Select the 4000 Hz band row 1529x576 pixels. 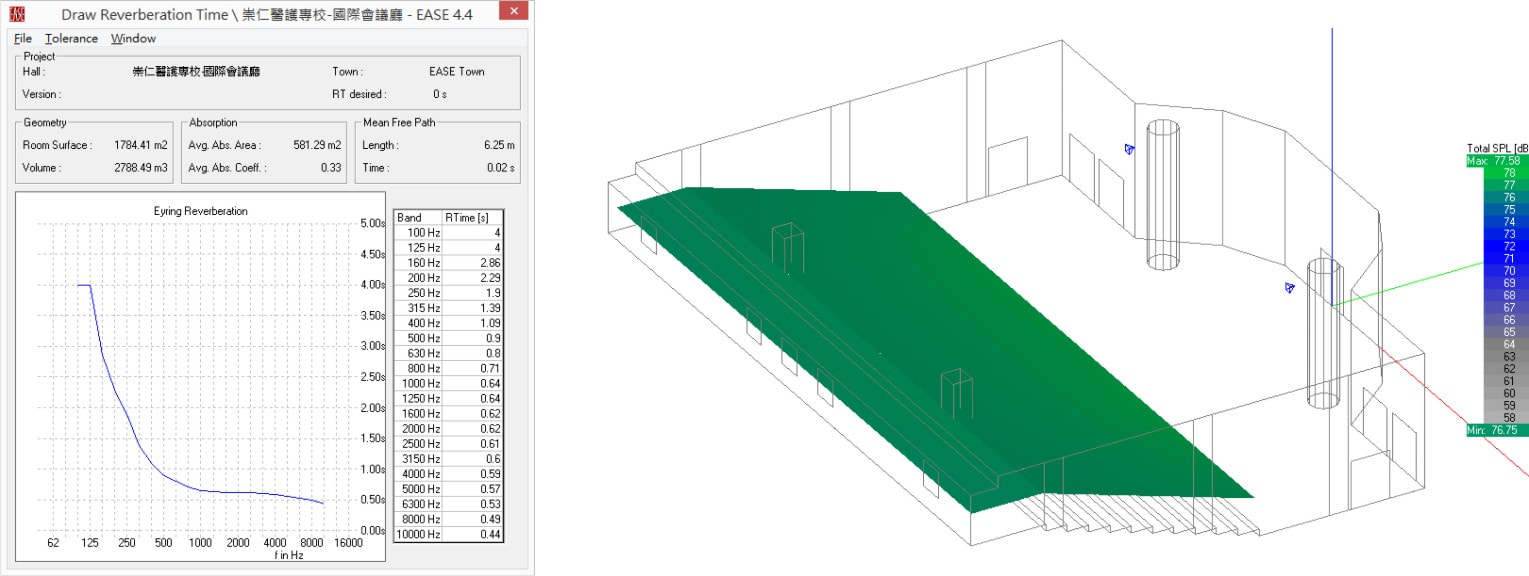pyautogui.click(x=449, y=474)
